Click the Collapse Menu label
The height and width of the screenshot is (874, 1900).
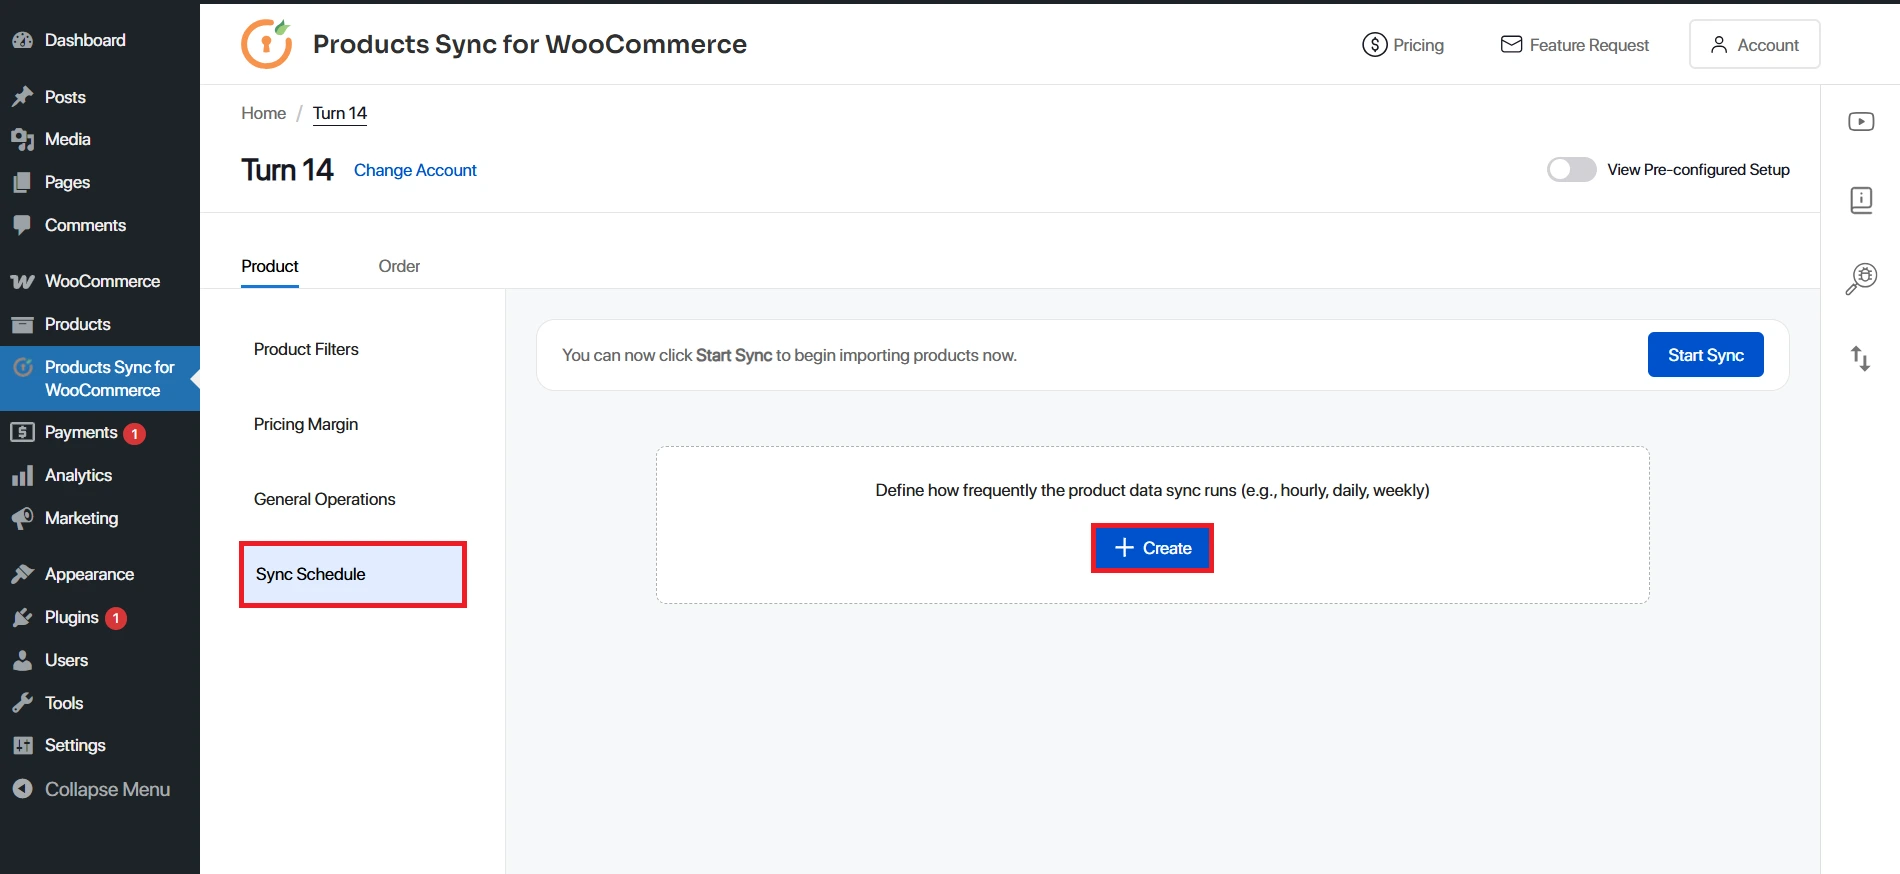coord(107,789)
